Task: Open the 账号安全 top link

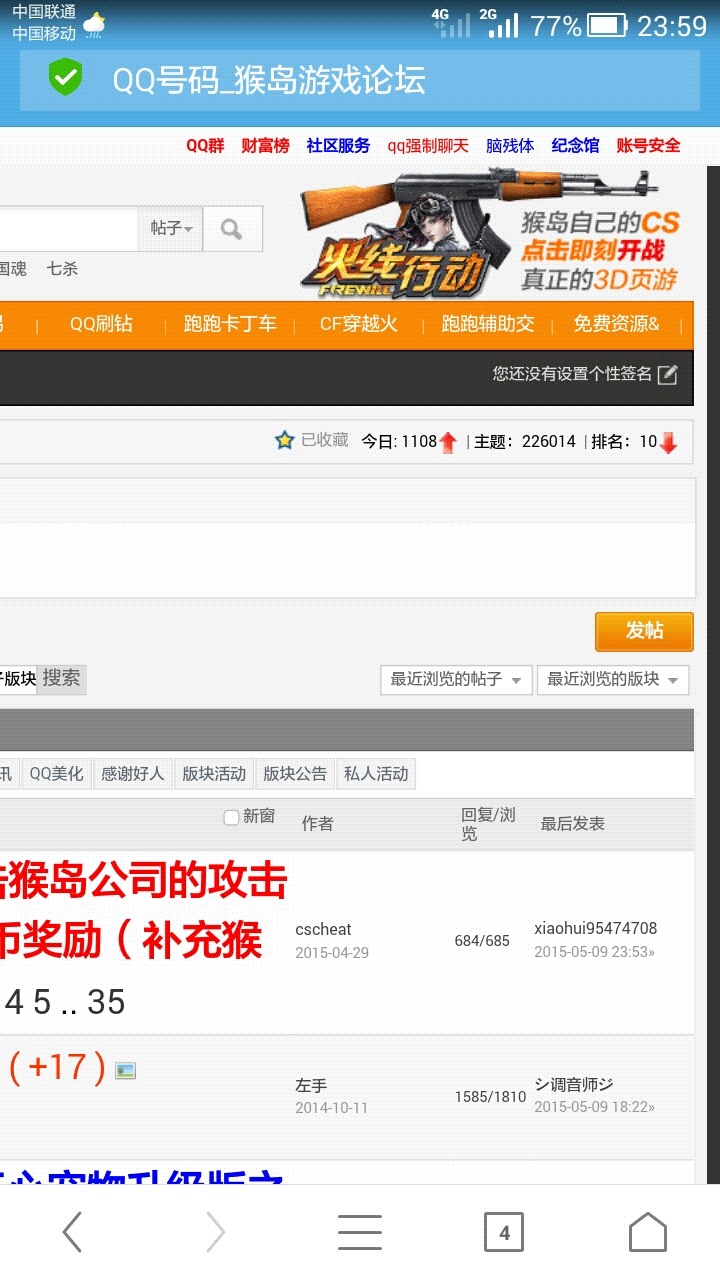Action: [x=648, y=146]
